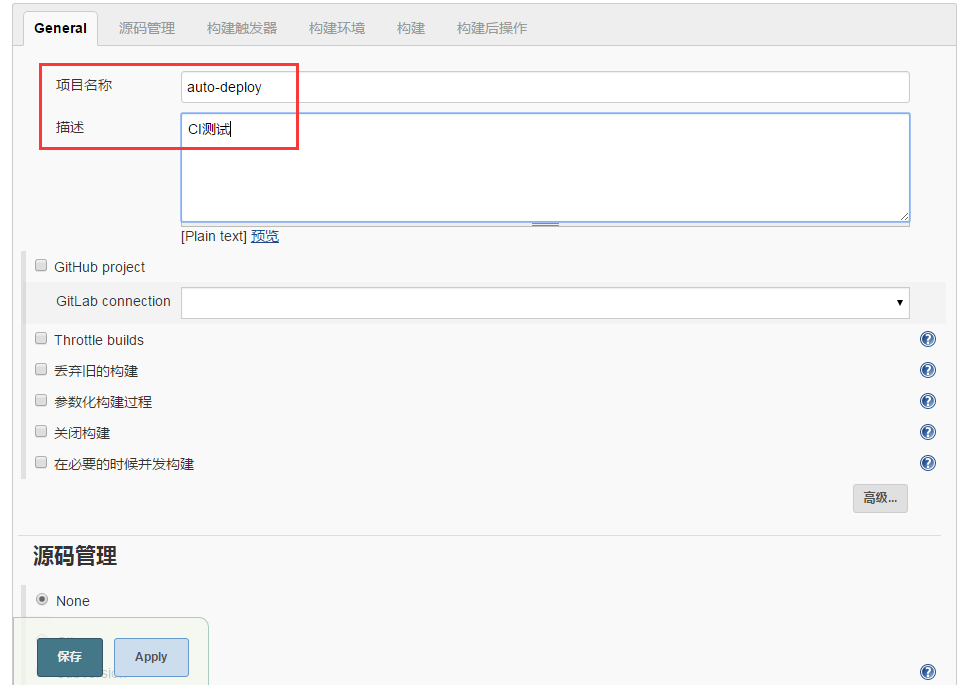Viewport: 967px width, 685px height.
Task: Open help icon for 关闭构建
Action: click(x=928, y=432)
